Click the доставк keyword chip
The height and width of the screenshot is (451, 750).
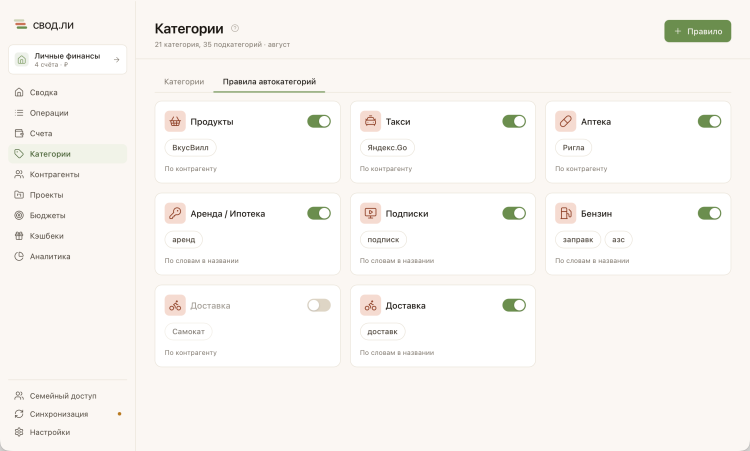point(382,331)
